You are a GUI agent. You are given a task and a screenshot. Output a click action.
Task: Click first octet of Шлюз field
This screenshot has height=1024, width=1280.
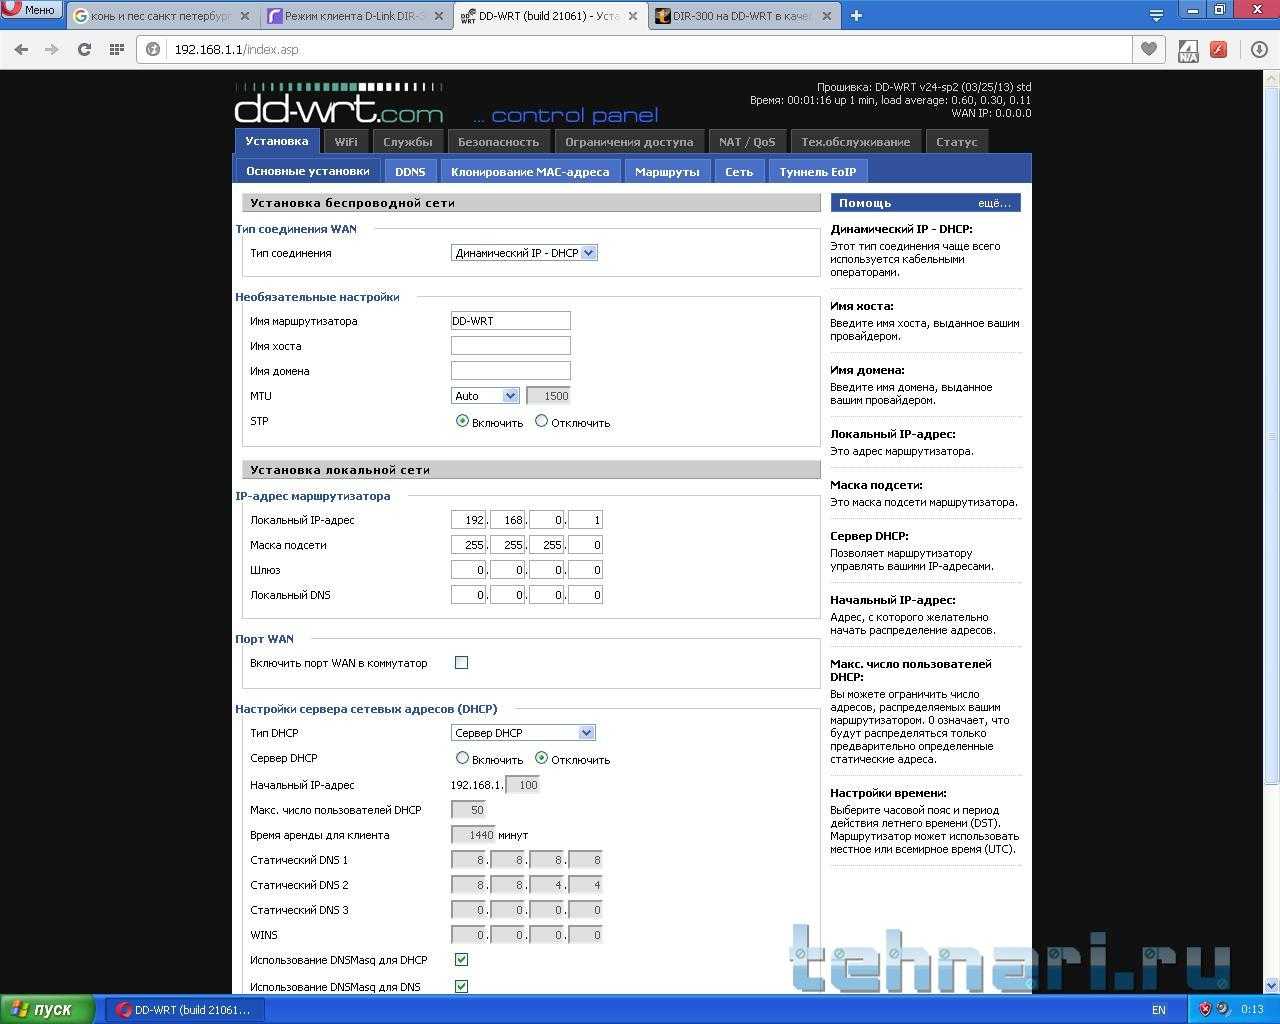468,570
